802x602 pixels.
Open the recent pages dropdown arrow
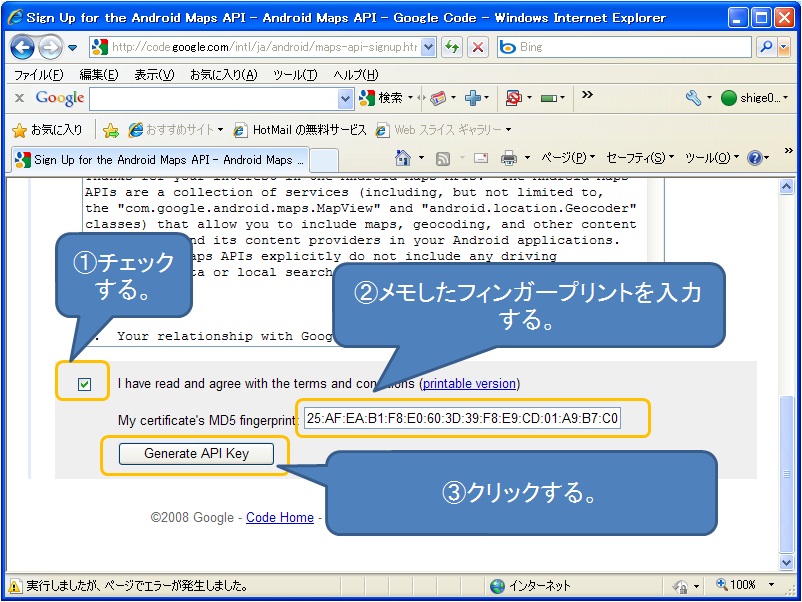(73, 48)
